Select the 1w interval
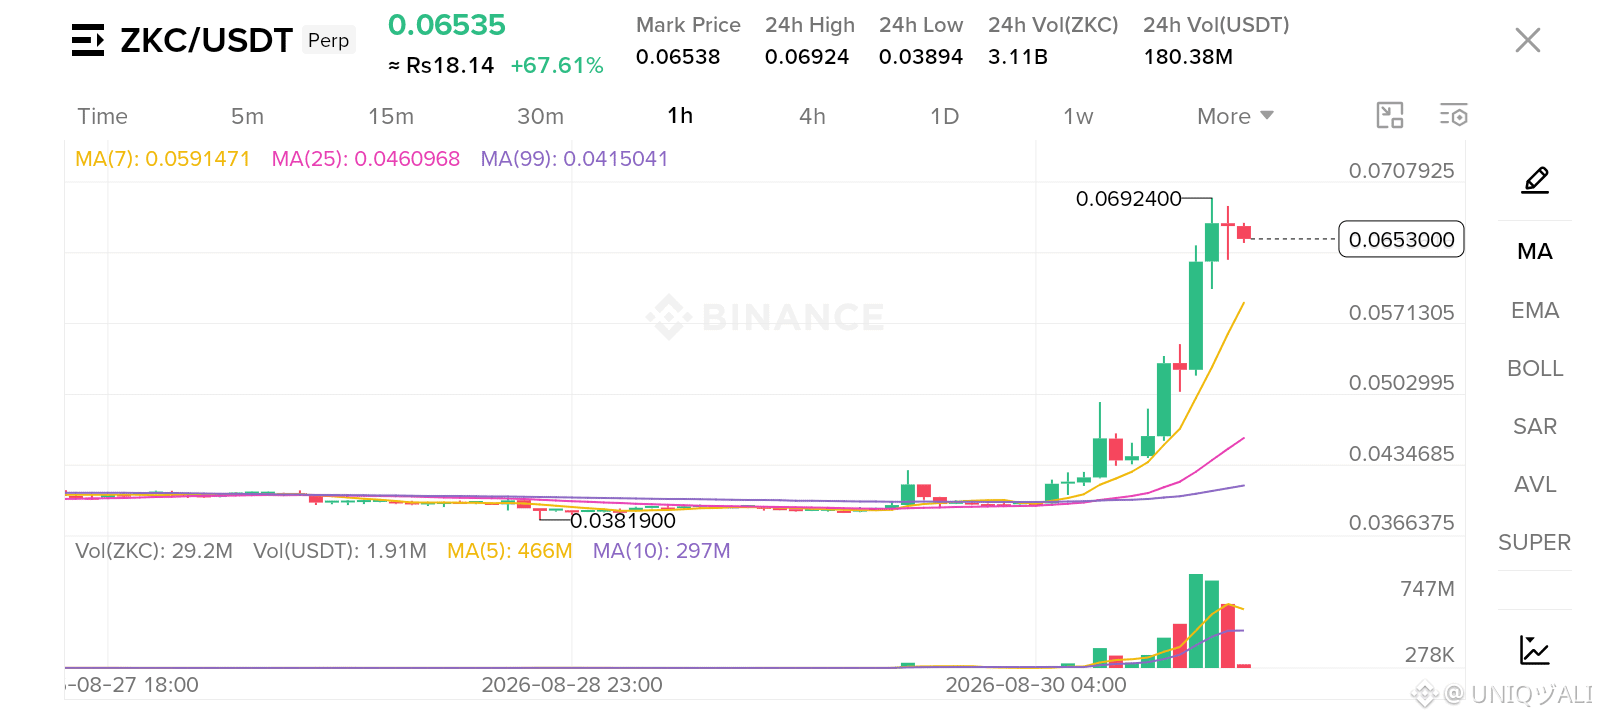The image size is (1600, 720). pyautogui.click(x=1078, y=116)
